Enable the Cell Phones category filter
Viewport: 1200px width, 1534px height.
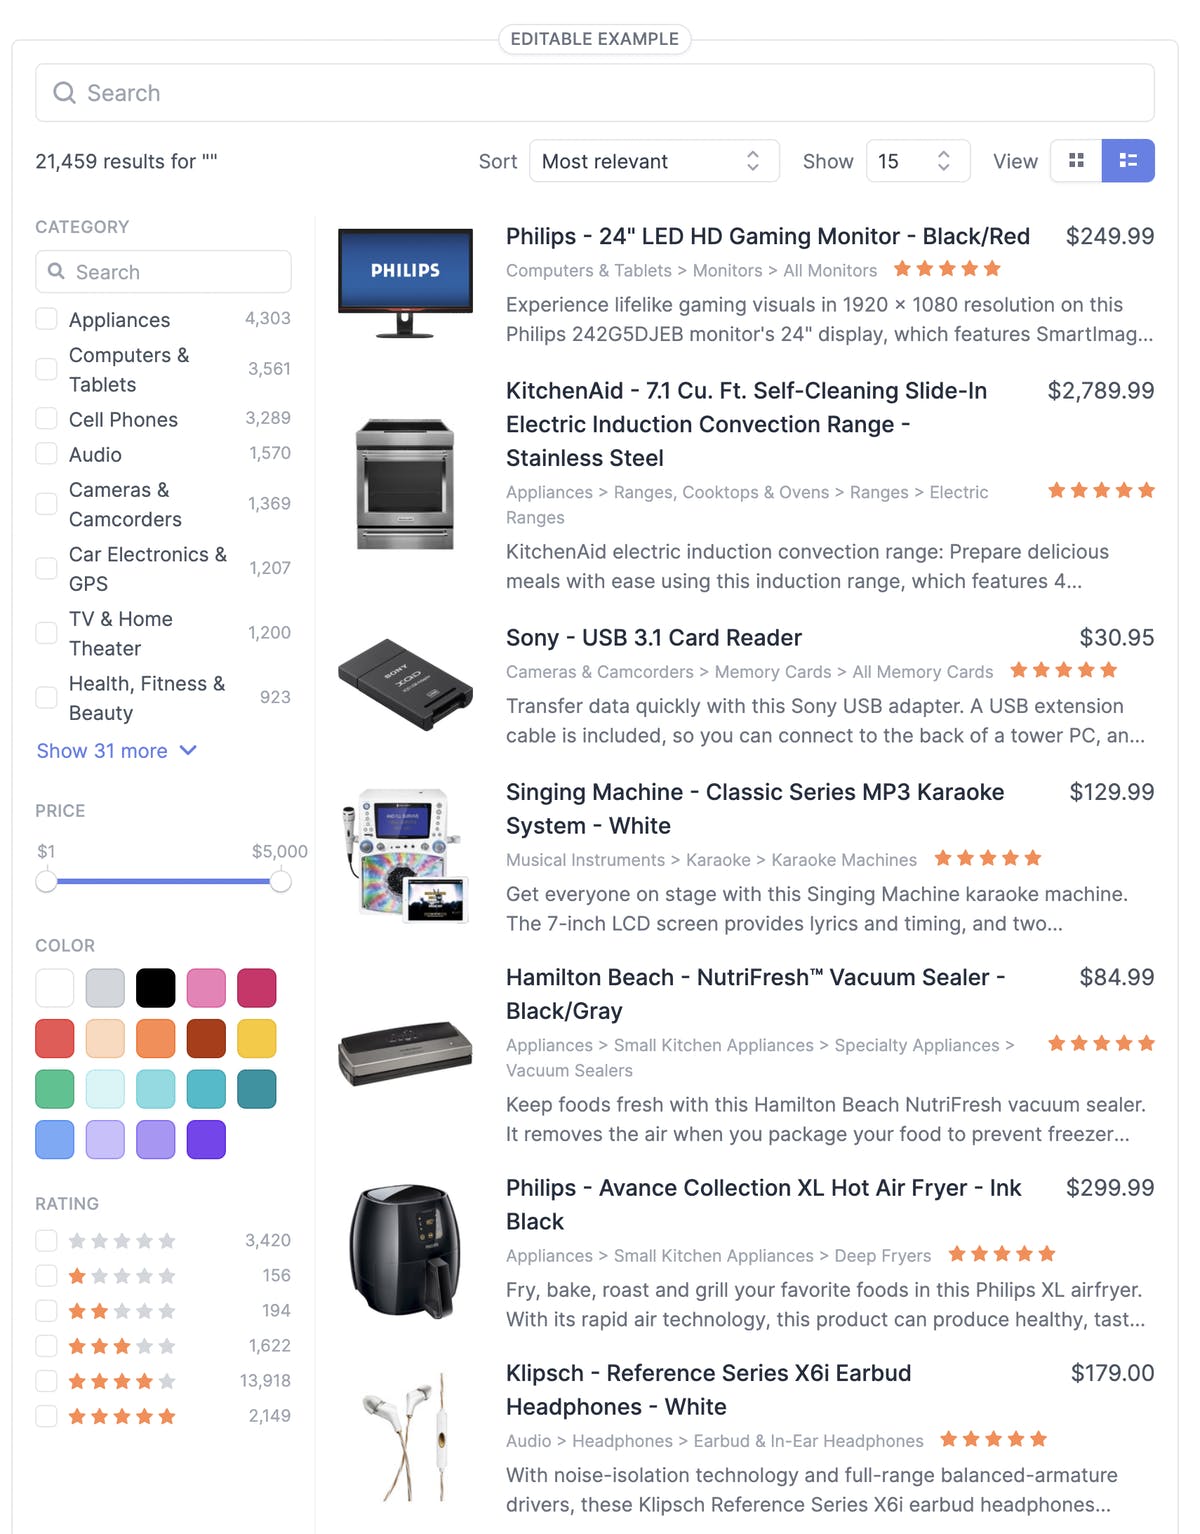click(x=46, y=418)
